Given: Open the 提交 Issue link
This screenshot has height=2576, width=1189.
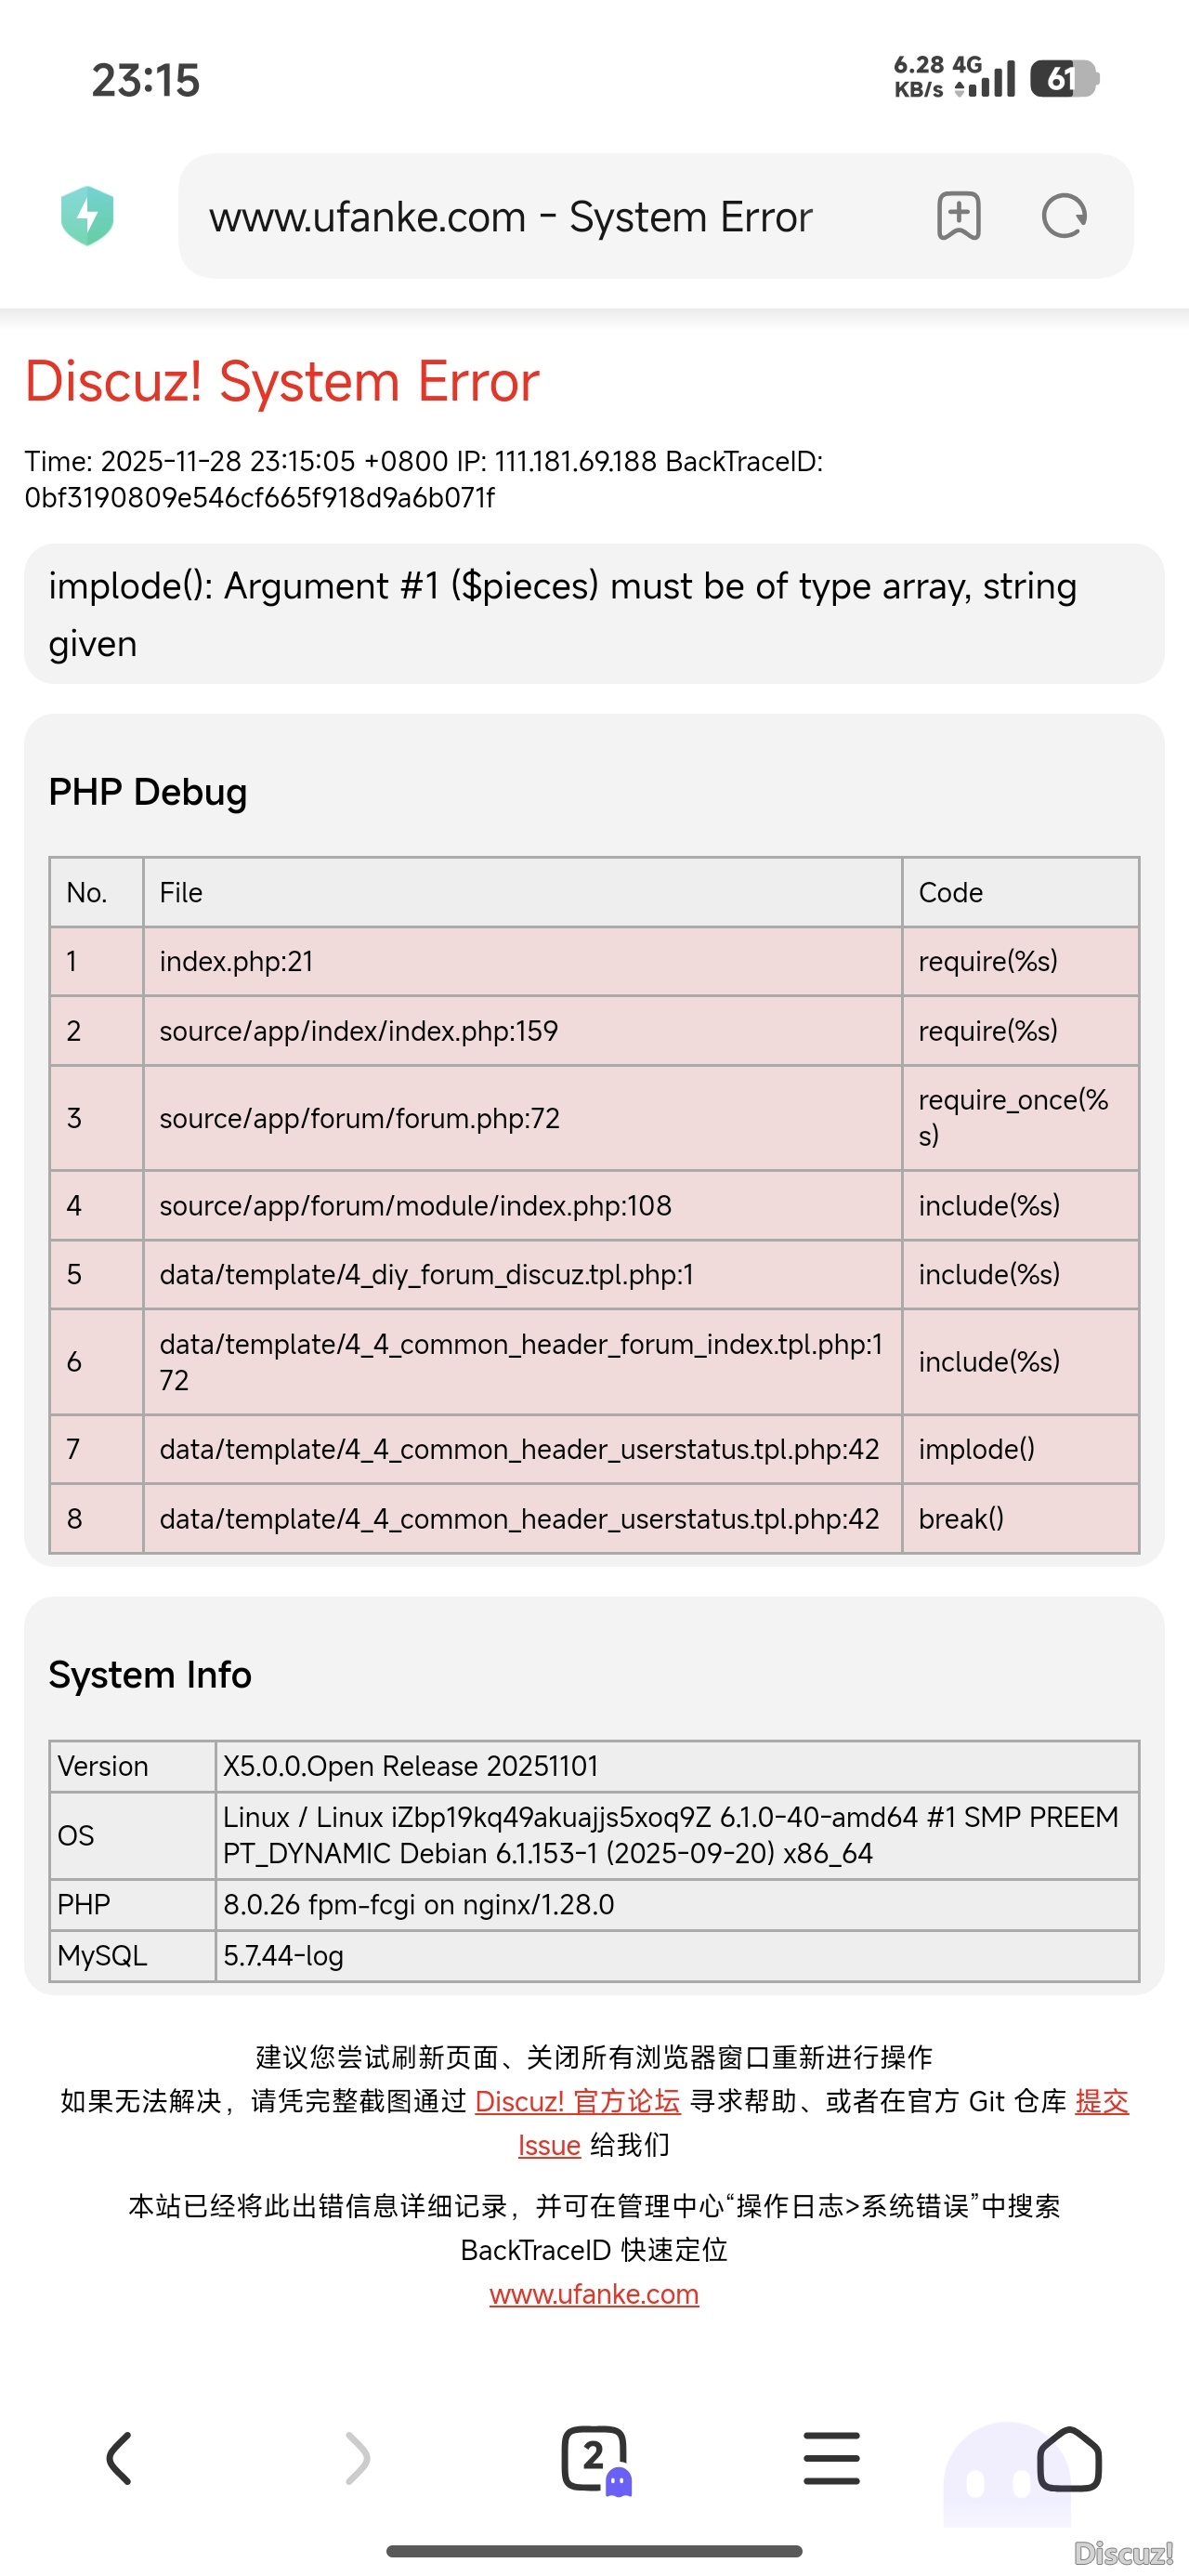Looking at the screenshot, I should 1101,2101.
